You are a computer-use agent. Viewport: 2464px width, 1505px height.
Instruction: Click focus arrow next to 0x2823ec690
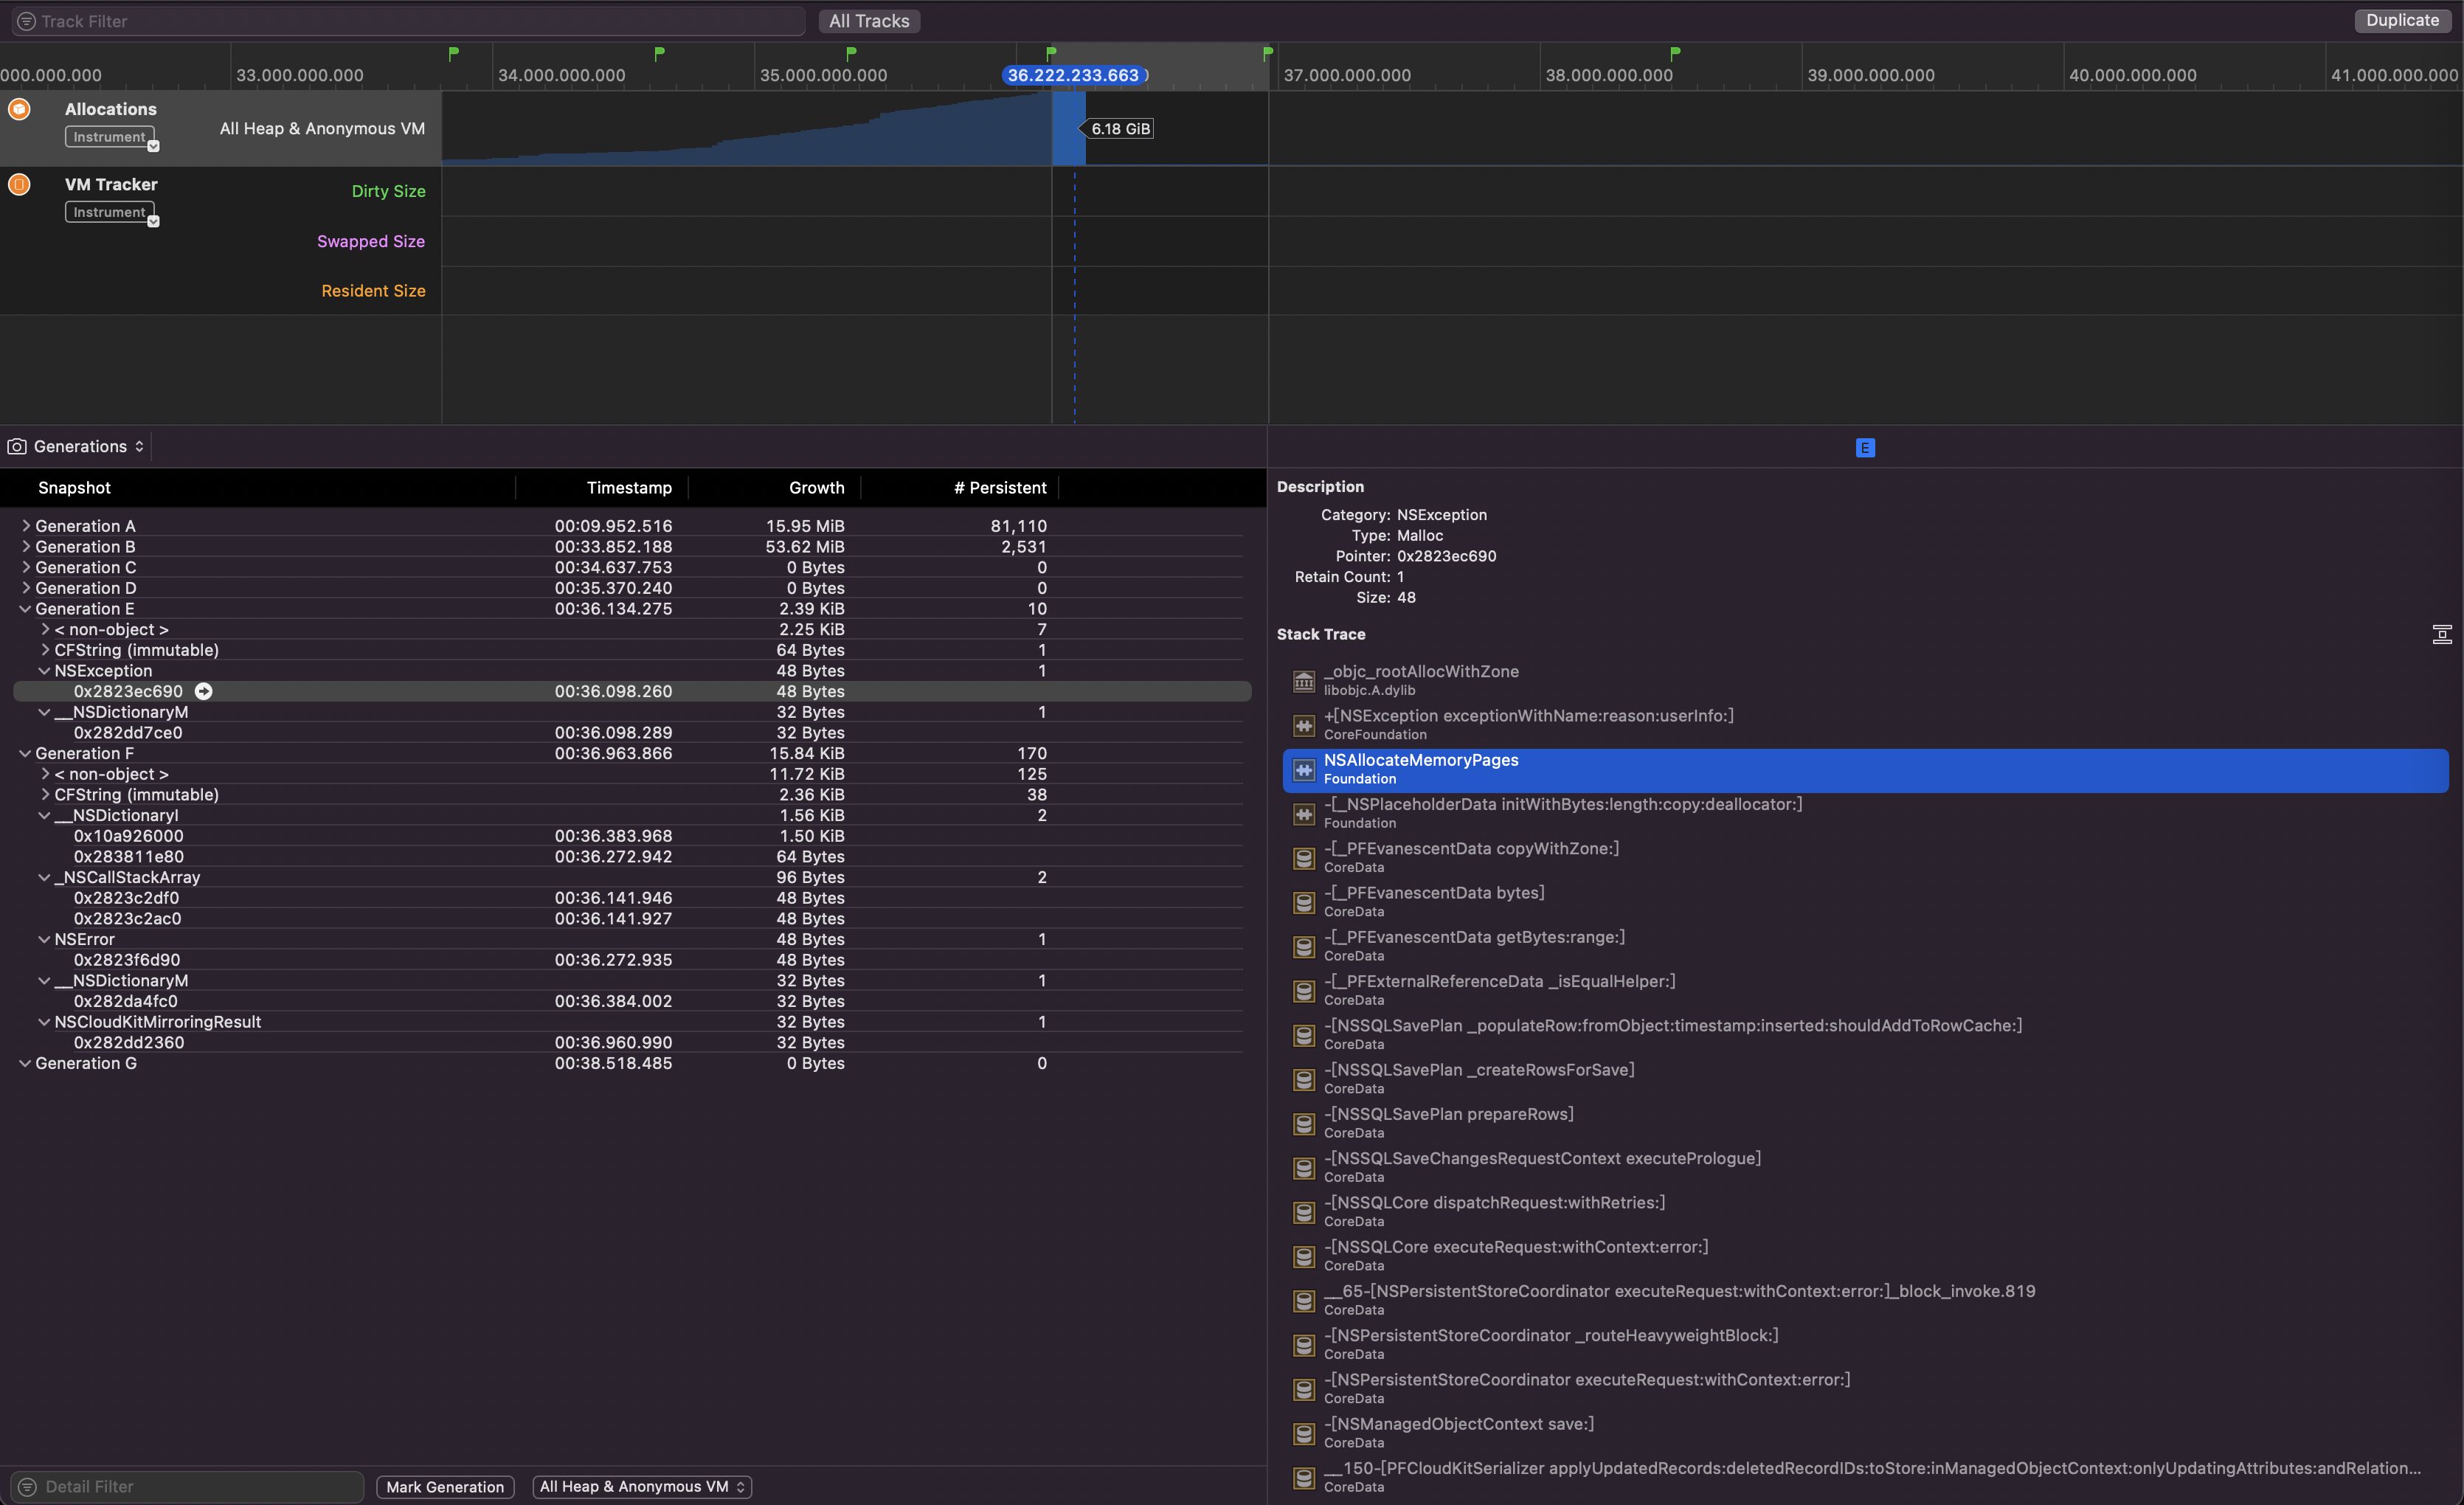pyautogui.click(x=203, y=691)
